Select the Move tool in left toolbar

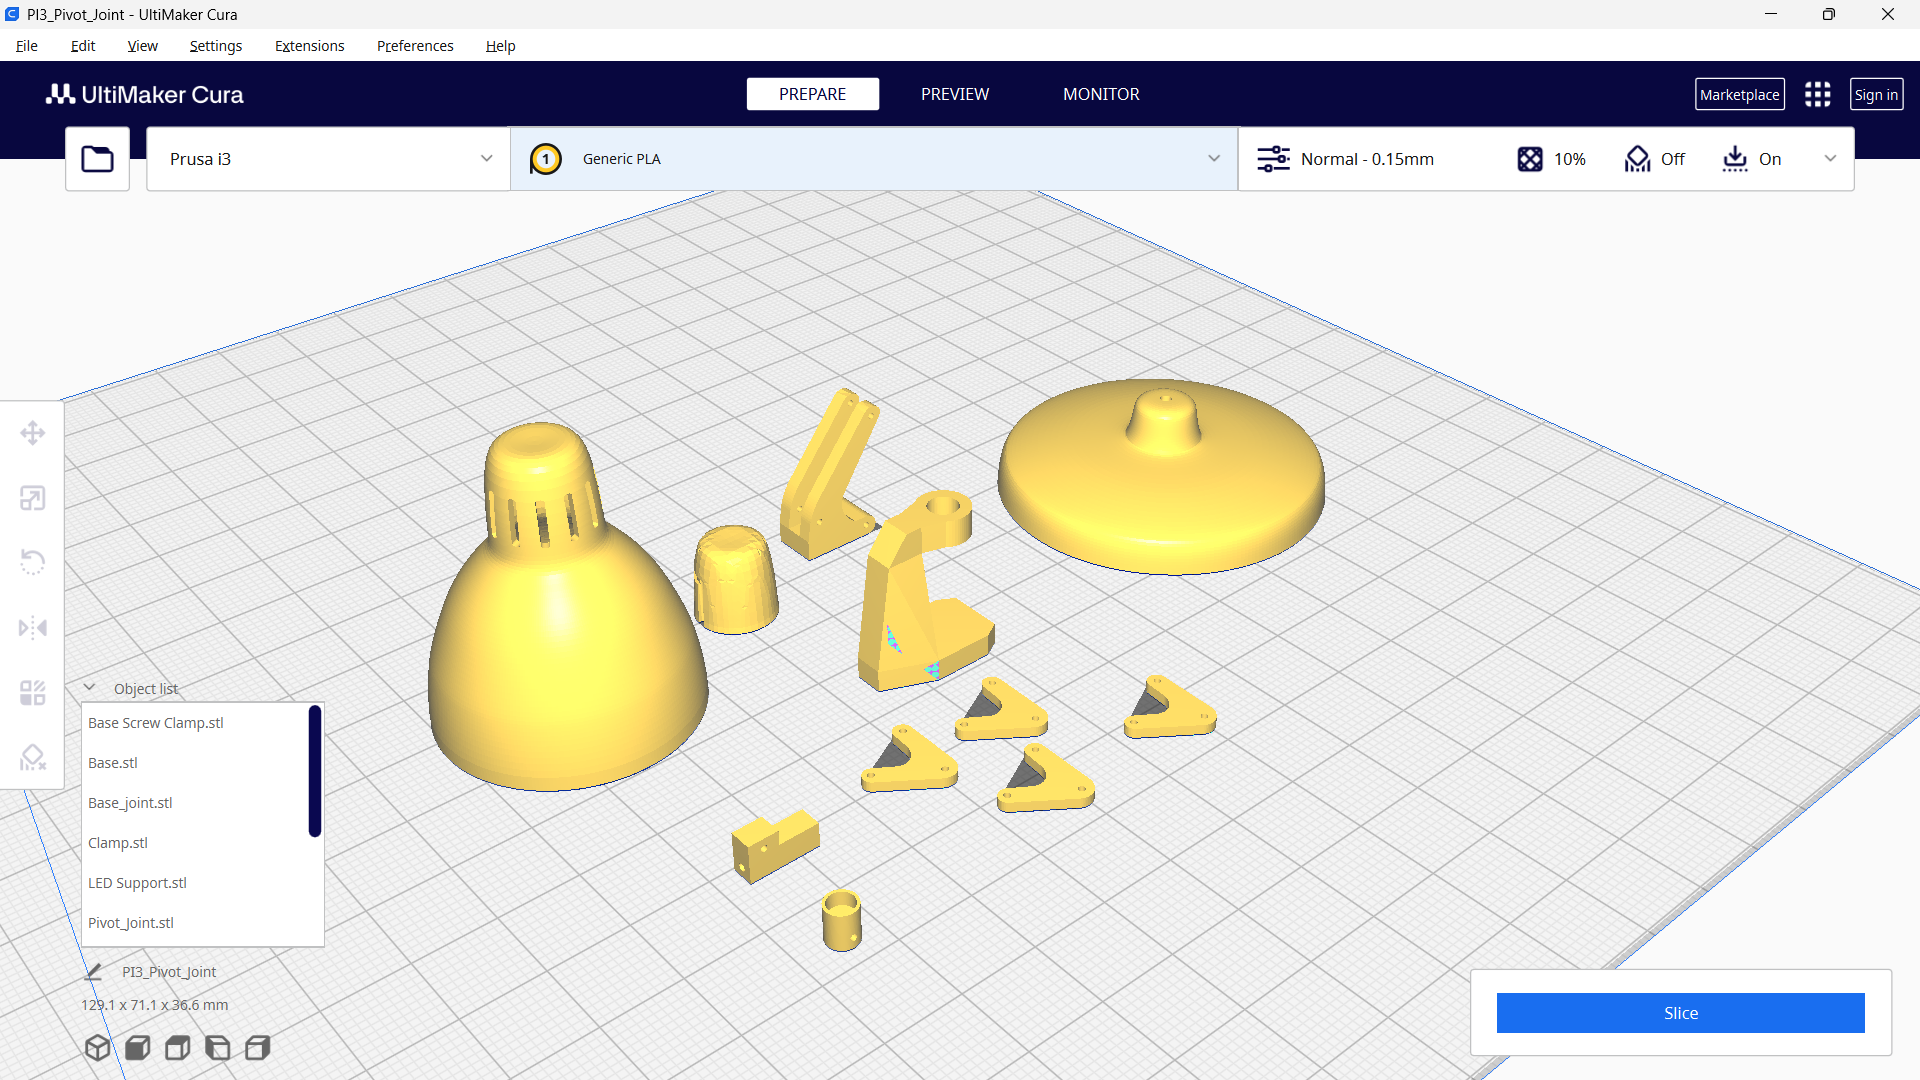click(x=32, y=433)
